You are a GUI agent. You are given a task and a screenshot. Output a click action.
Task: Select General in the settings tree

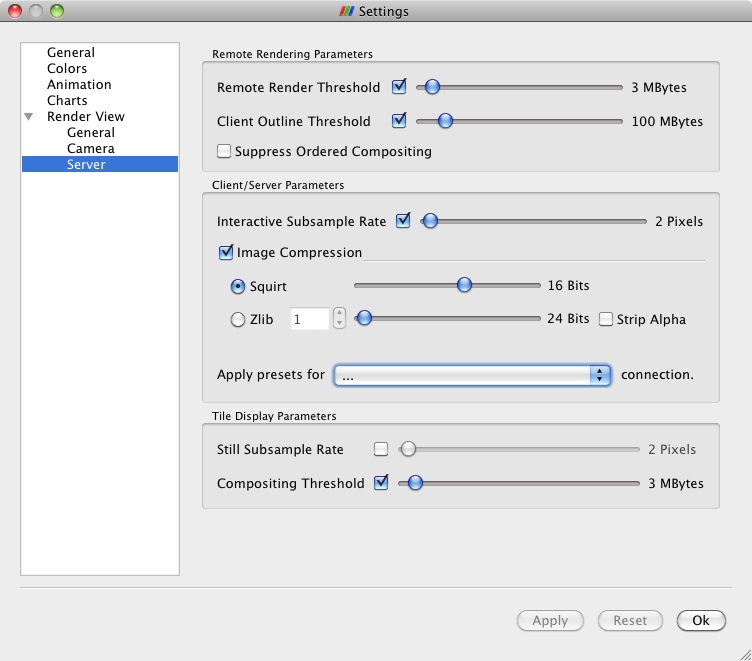point(70,52)
